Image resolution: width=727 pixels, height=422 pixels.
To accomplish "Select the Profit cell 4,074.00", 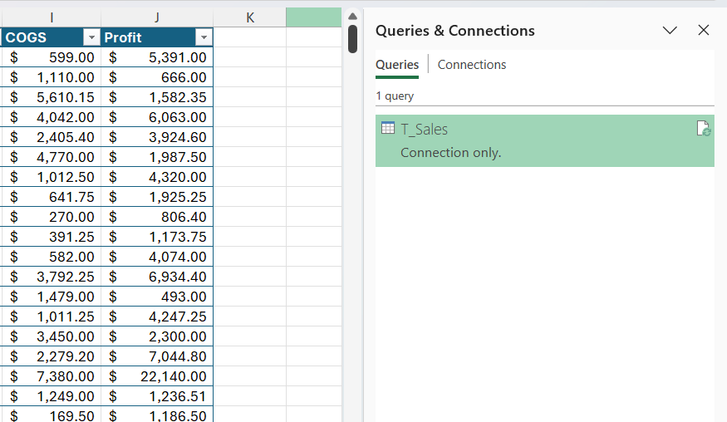I will click(157, 256).
